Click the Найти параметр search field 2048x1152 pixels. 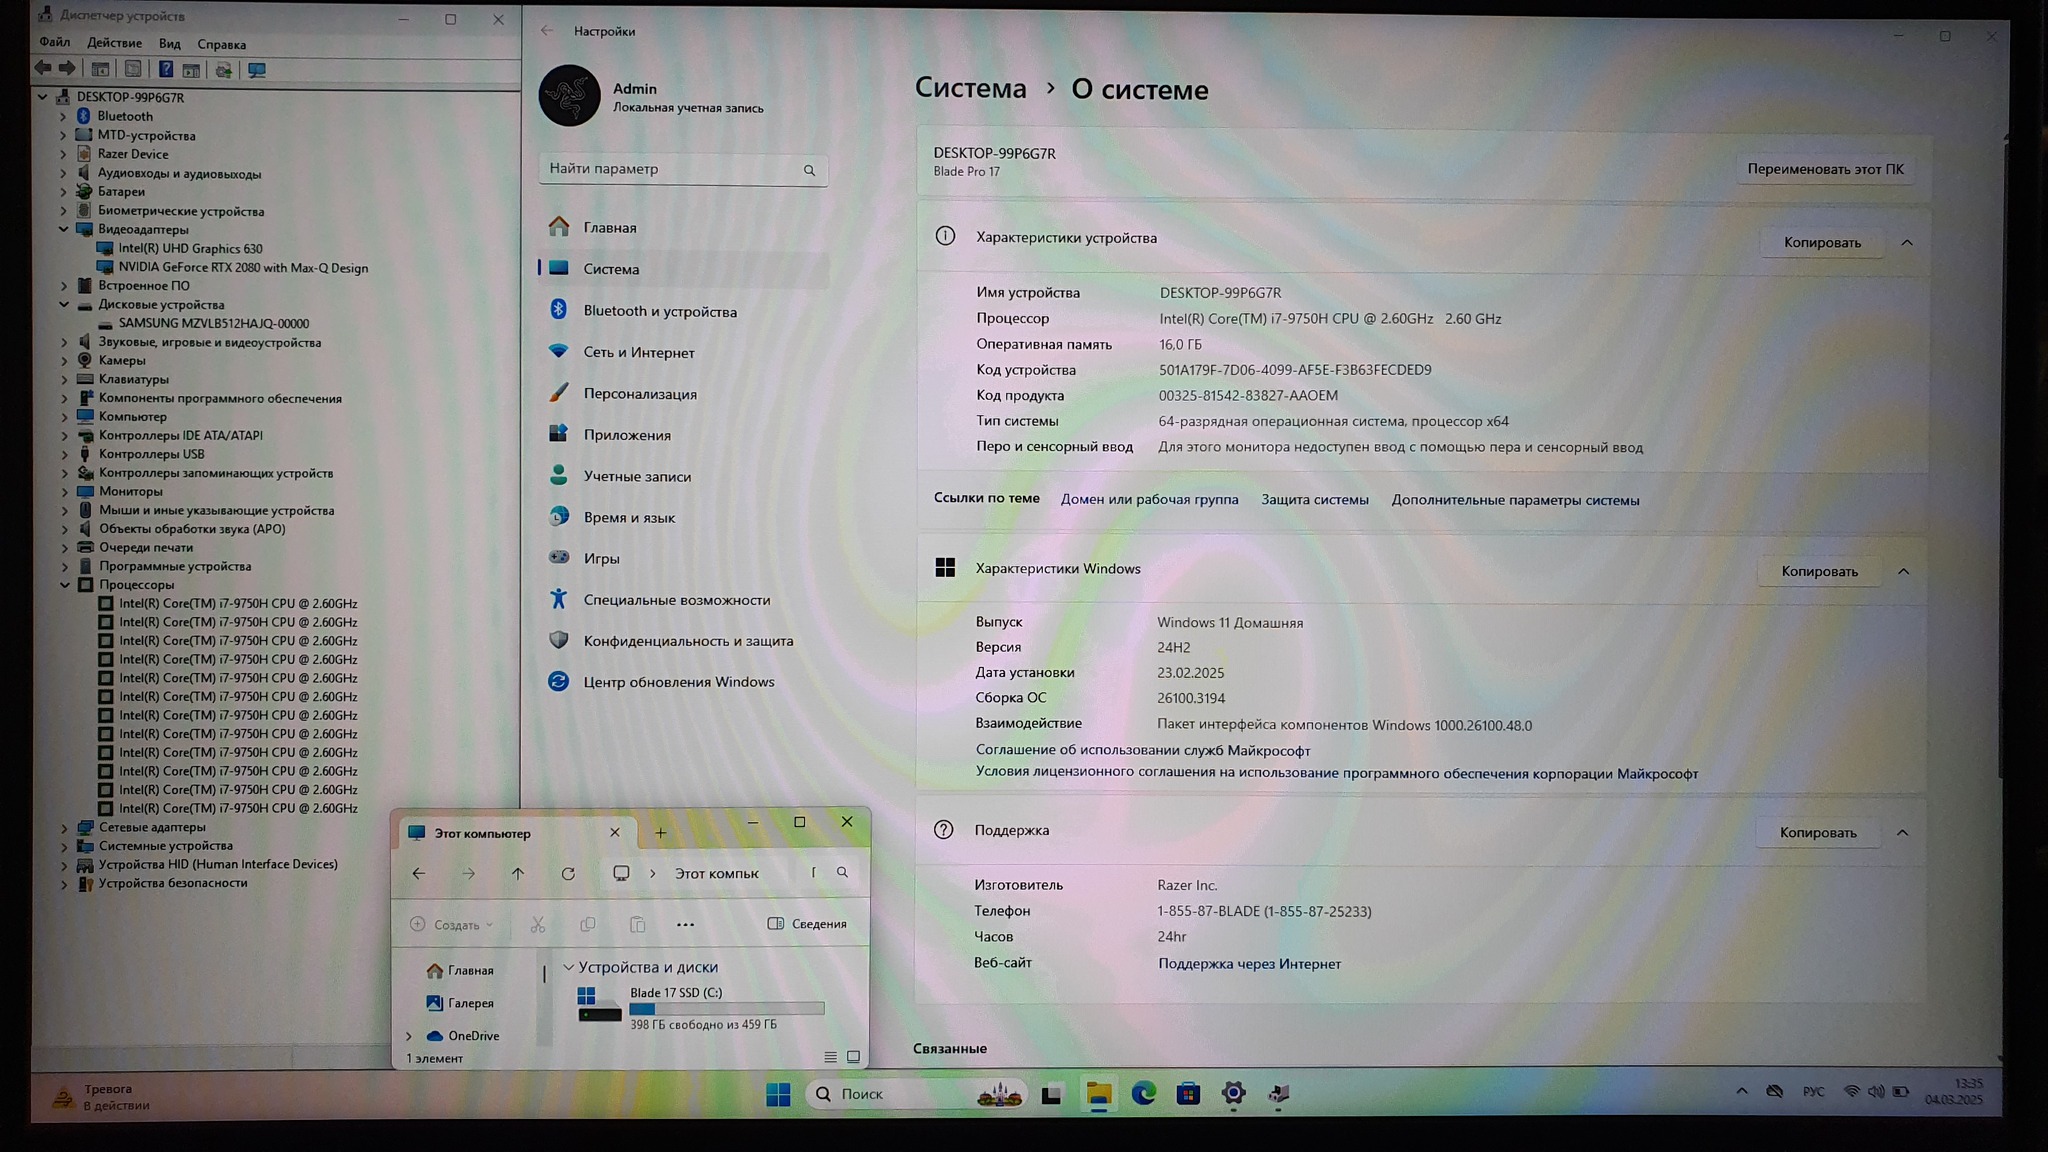point(670,169)
